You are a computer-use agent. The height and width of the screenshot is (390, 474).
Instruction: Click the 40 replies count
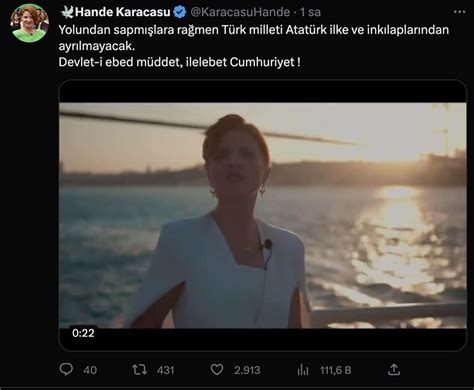90,370
